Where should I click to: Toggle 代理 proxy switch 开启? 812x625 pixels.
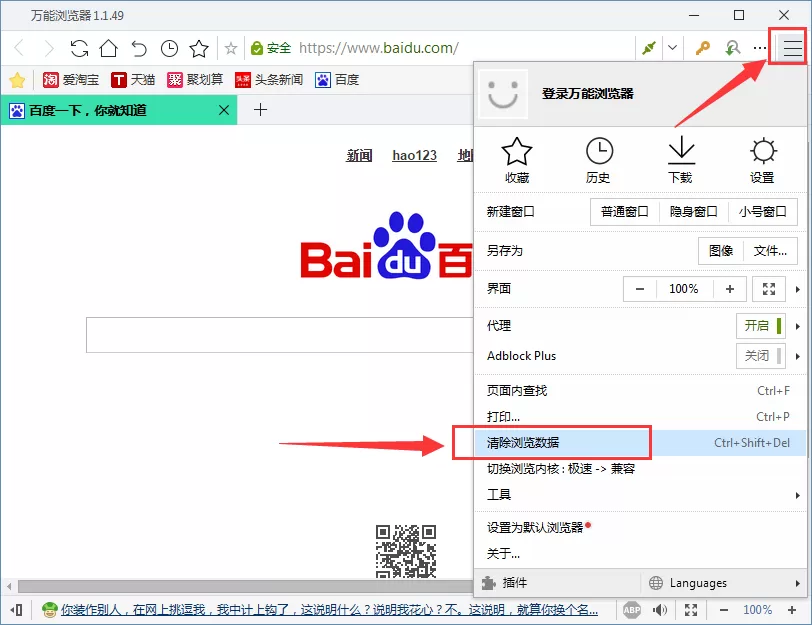[x=761, y=326]
